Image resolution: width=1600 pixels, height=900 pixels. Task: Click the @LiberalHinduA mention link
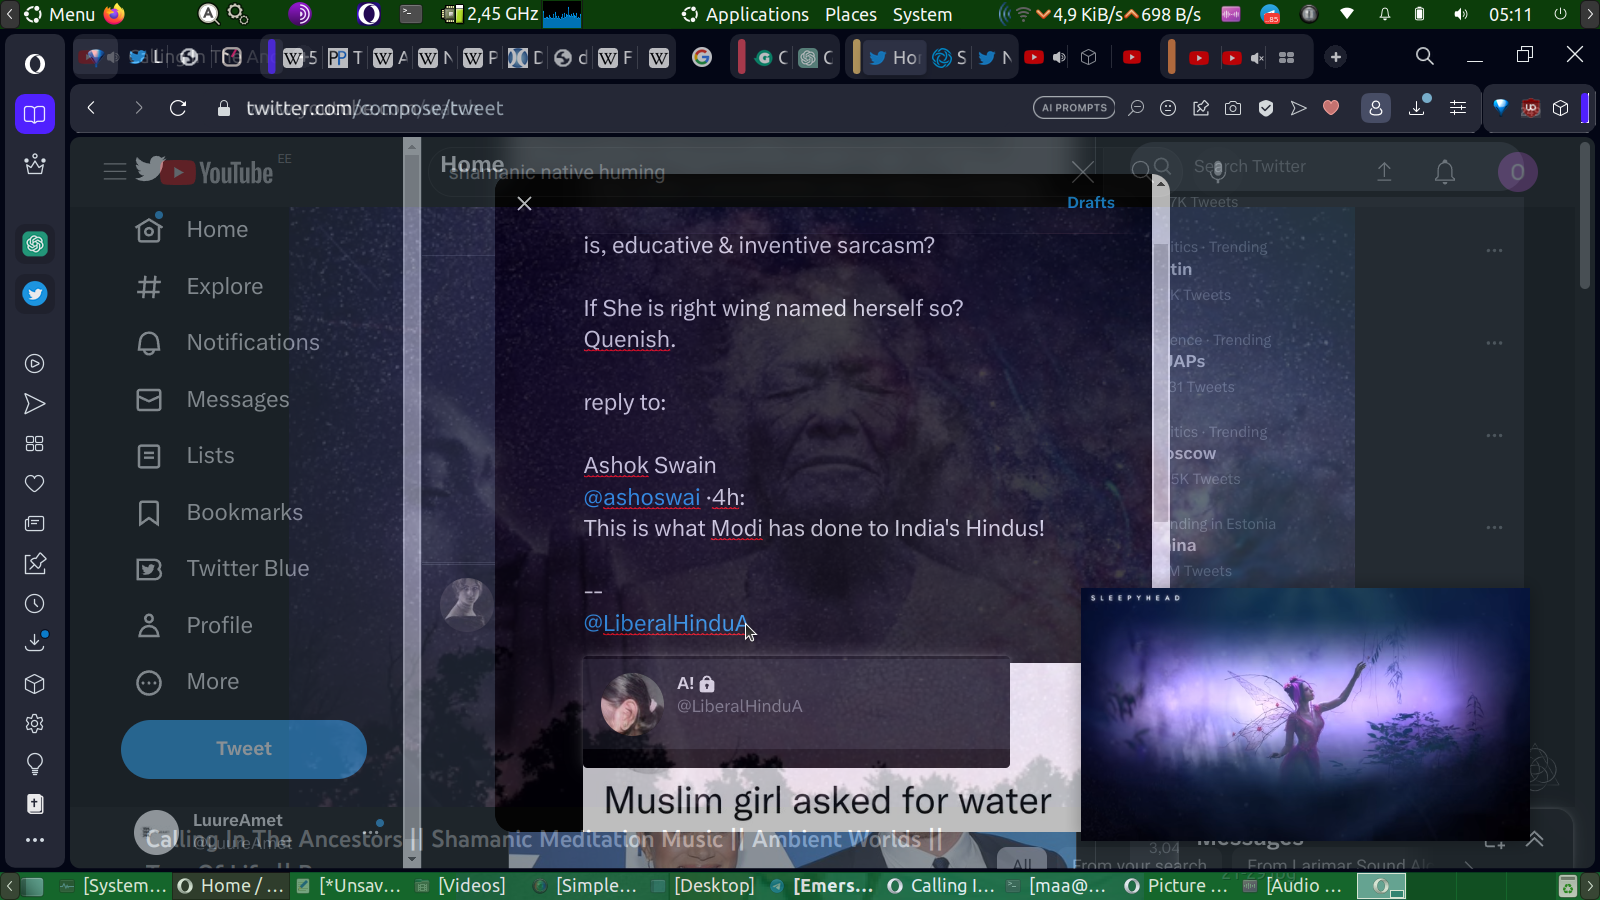[x=666, y=623]
